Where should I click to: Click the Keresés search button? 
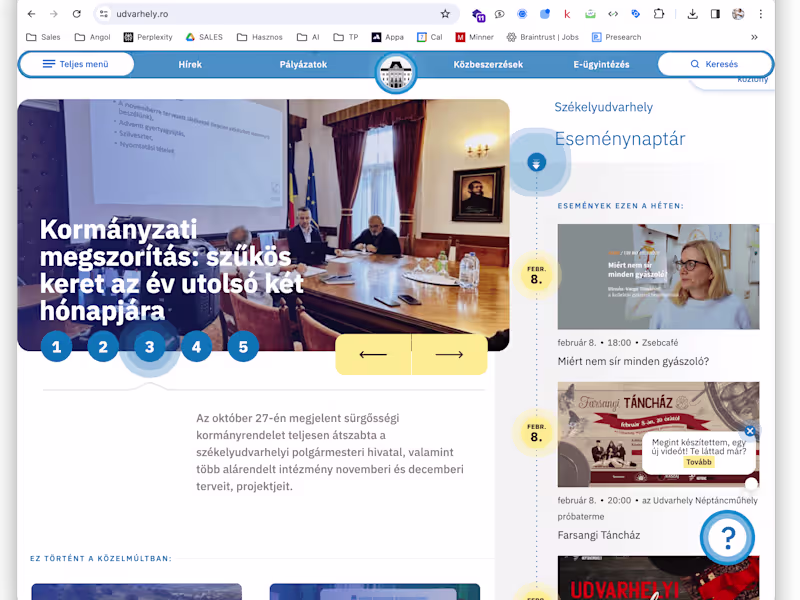click(715, 64)
